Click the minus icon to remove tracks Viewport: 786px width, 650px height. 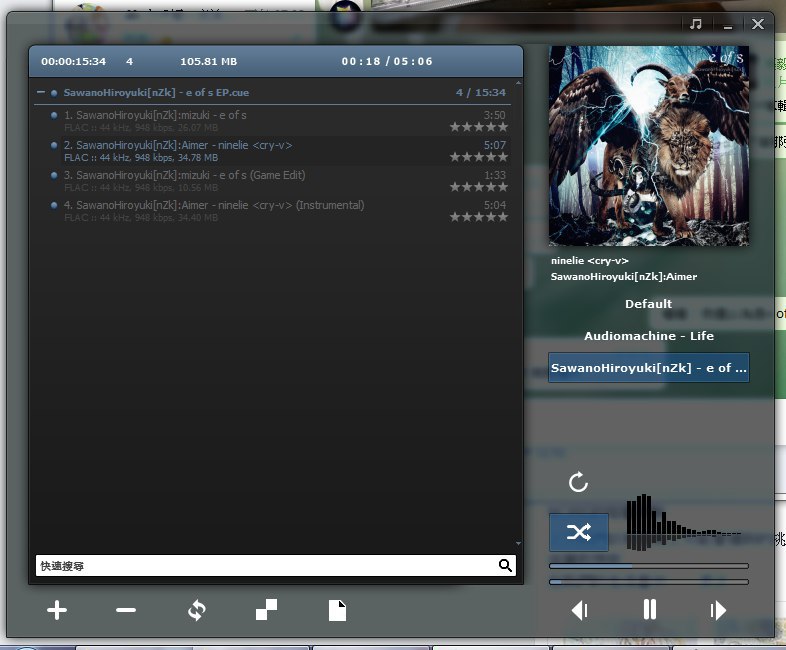126,610
